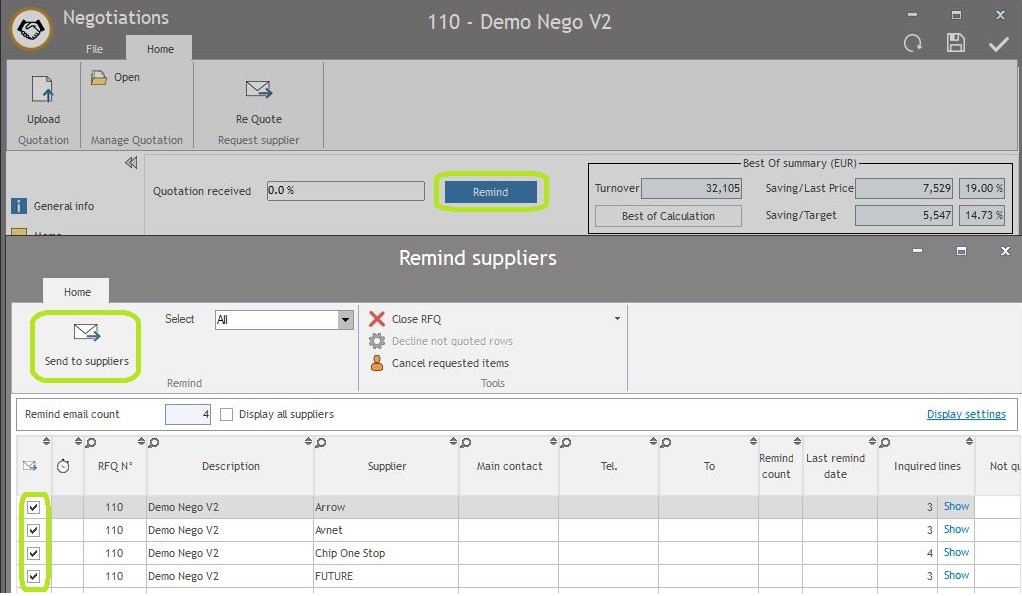Select General info in sidebar

[x=64, y=206]
